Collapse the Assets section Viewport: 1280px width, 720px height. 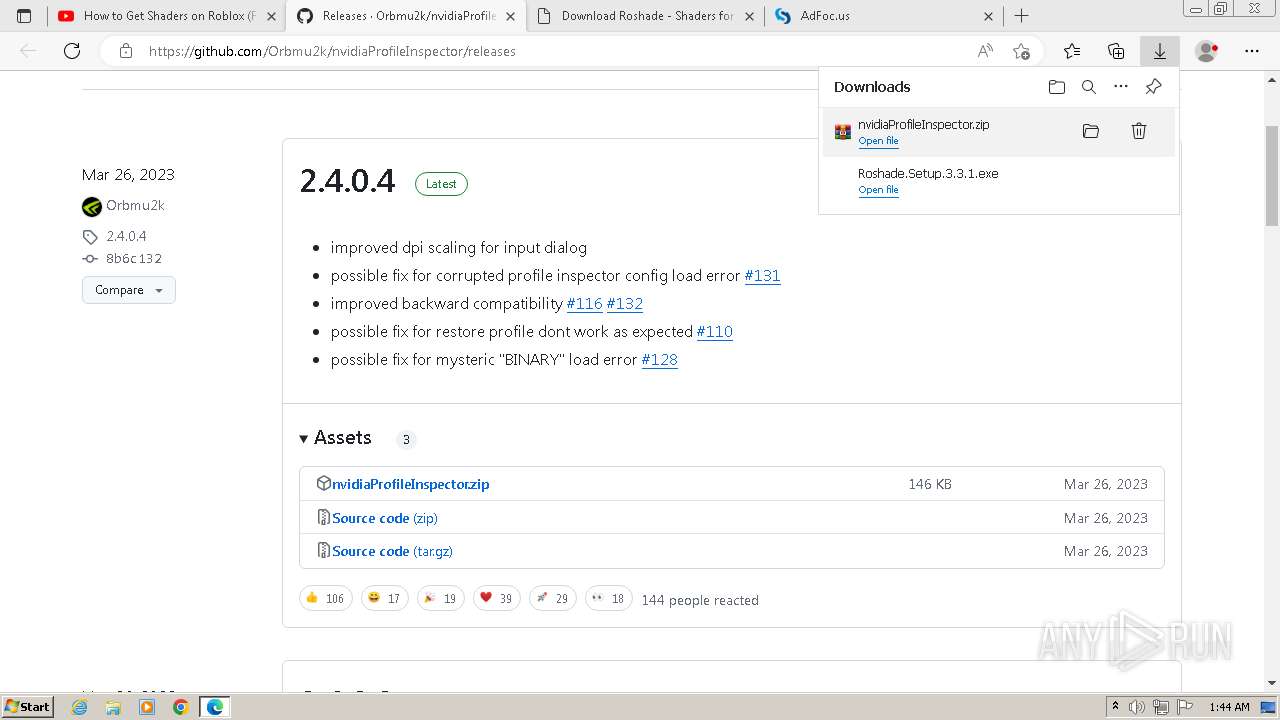336,438
